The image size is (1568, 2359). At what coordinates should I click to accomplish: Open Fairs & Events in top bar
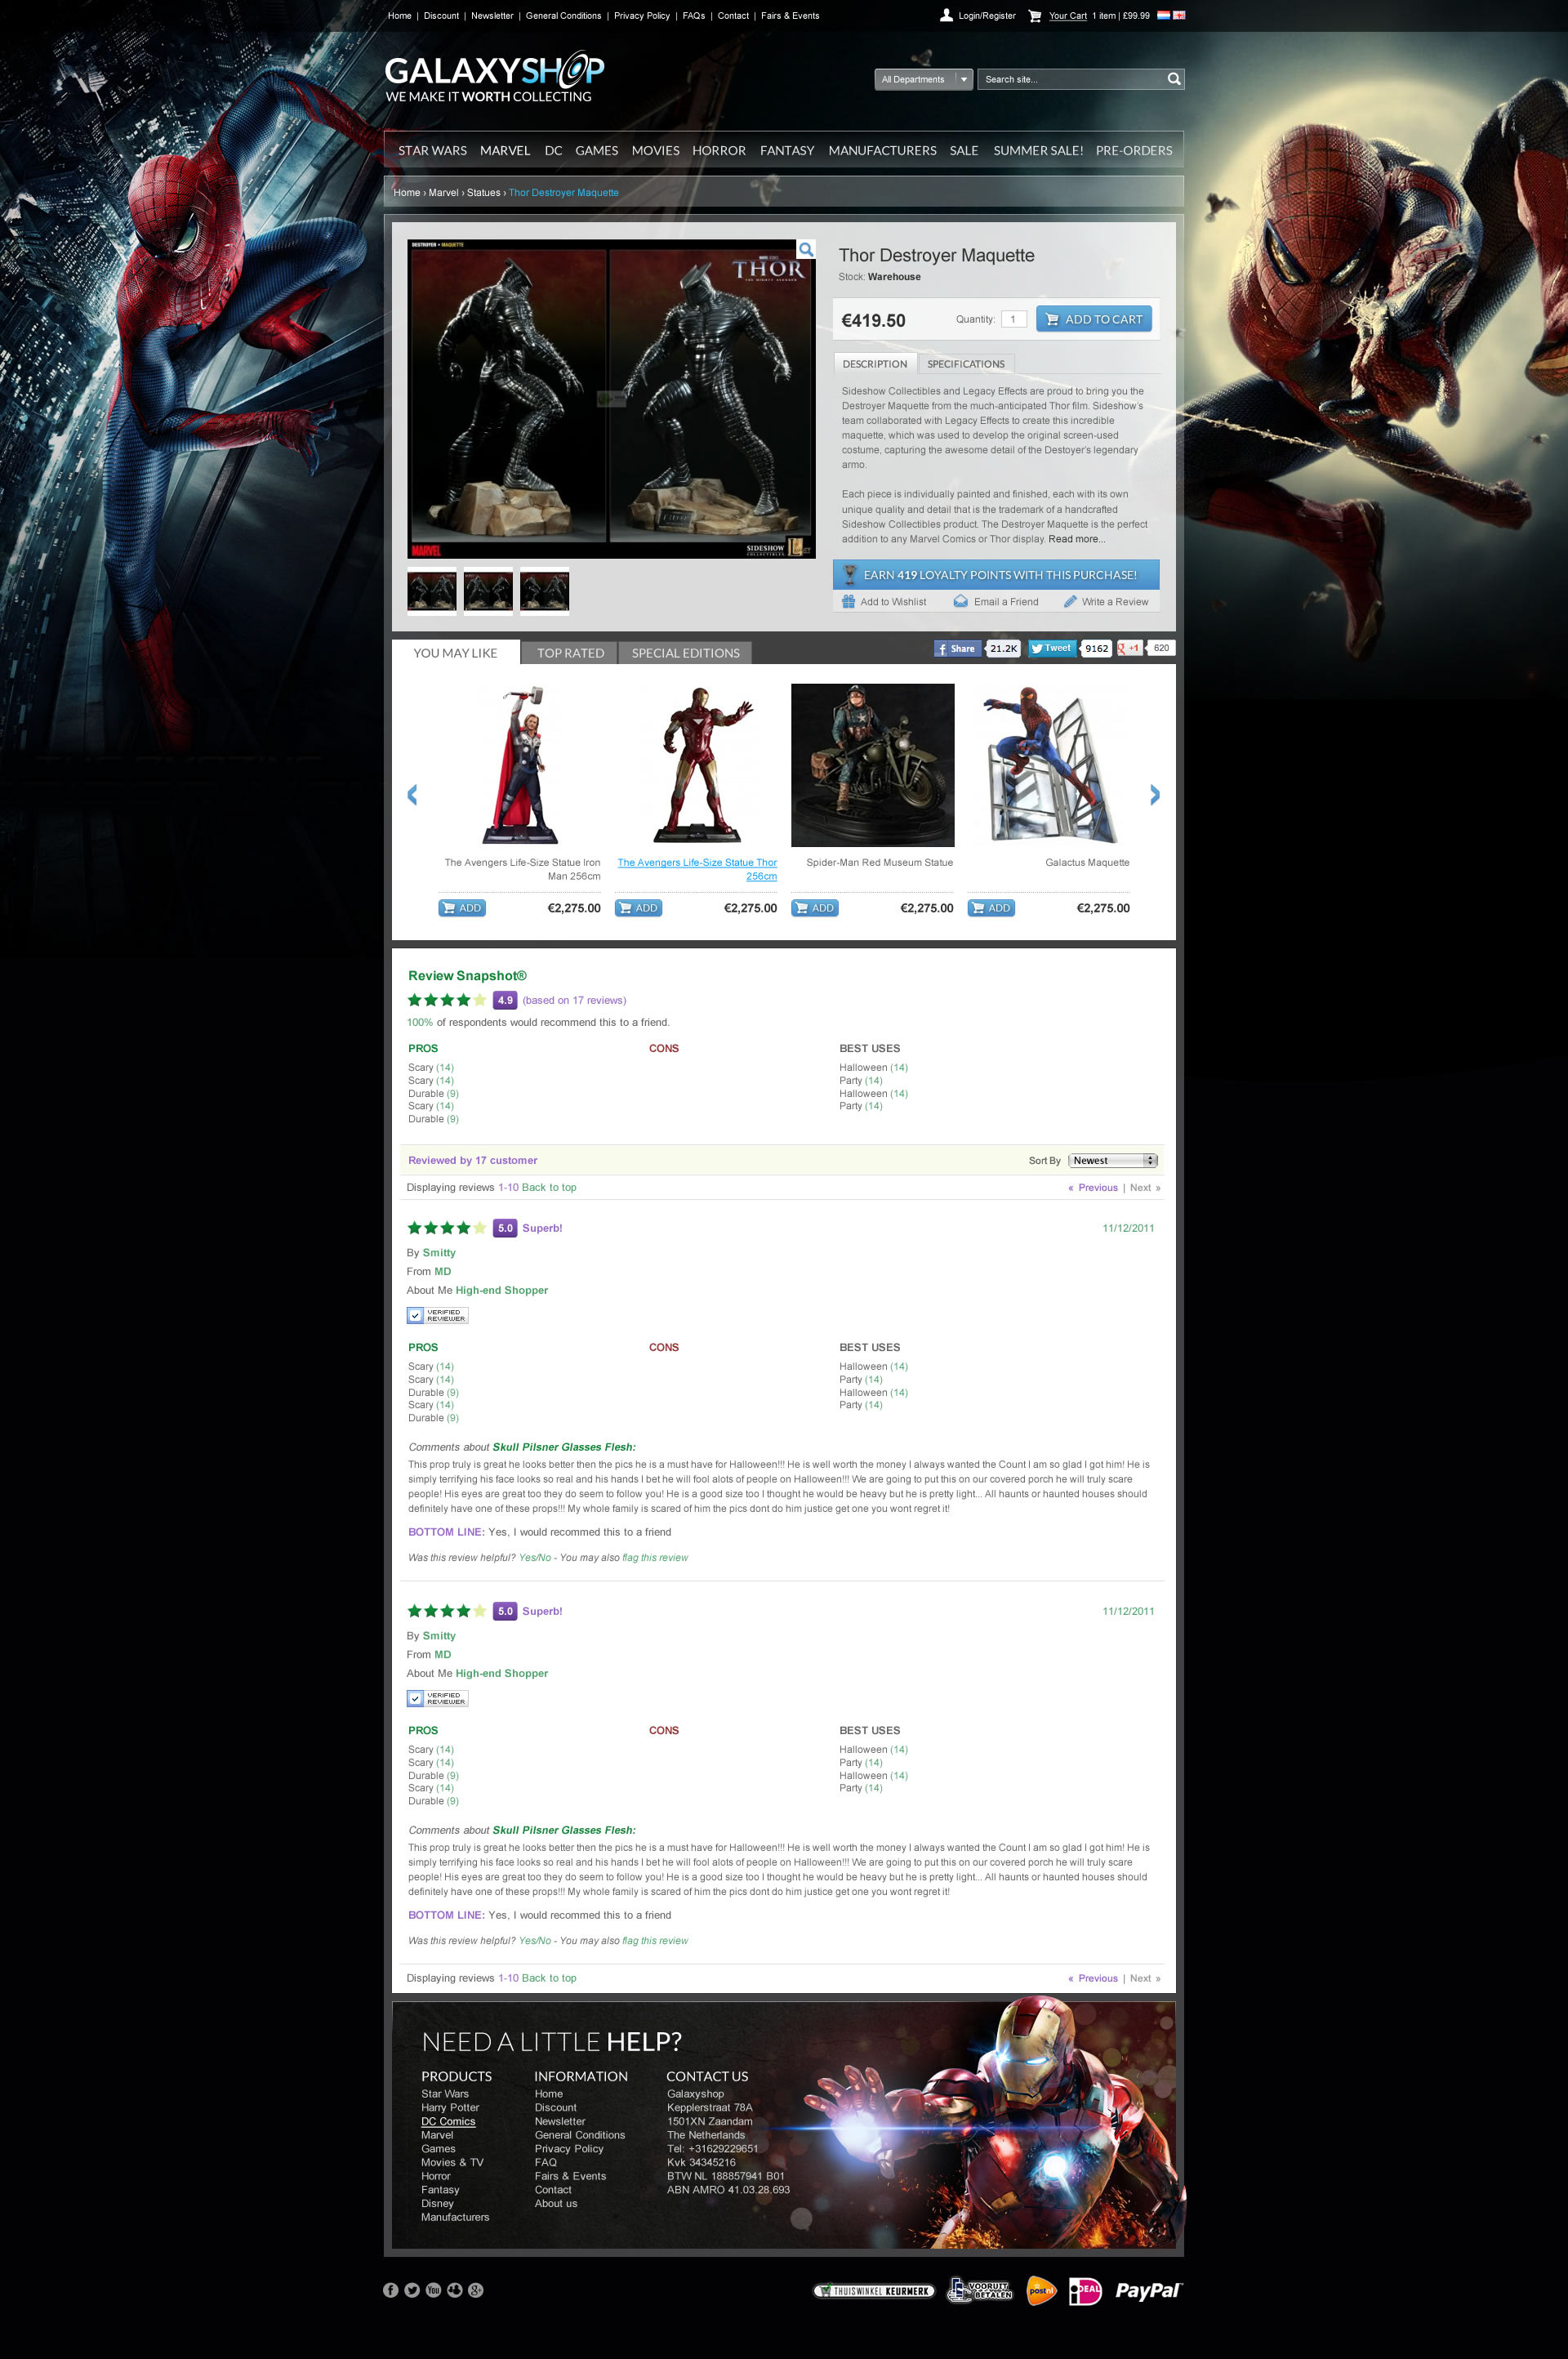click(x=790, y=16)
